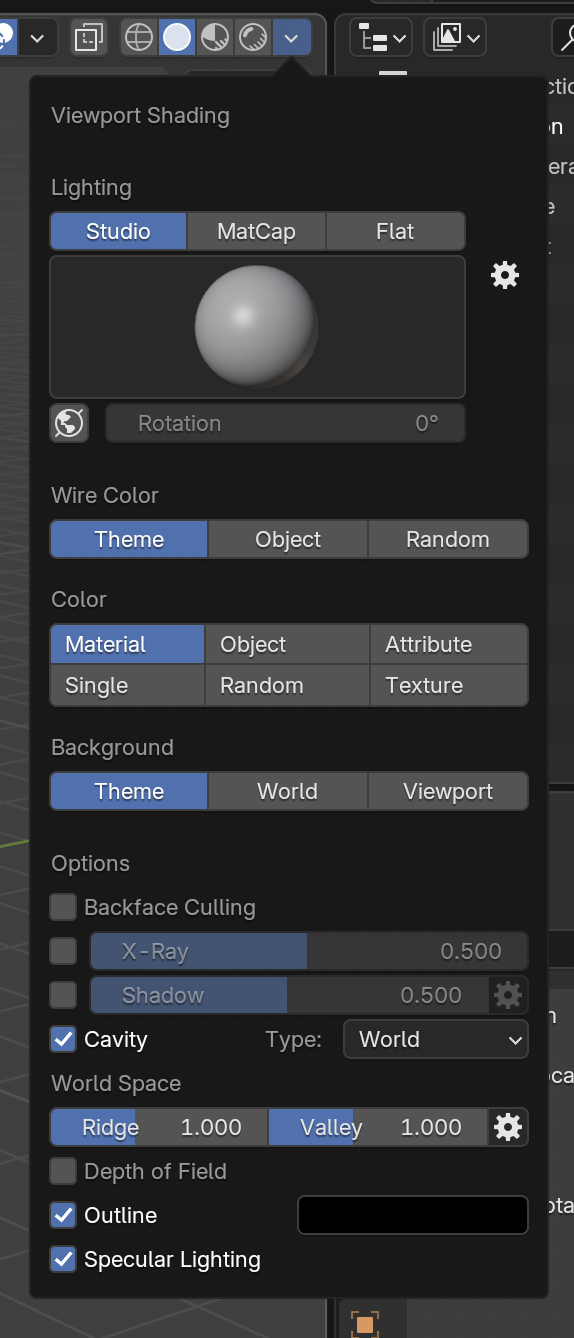Switch lighting to MatCap tab
This screenshot has height=1338, width=574.
coord(256,231)
